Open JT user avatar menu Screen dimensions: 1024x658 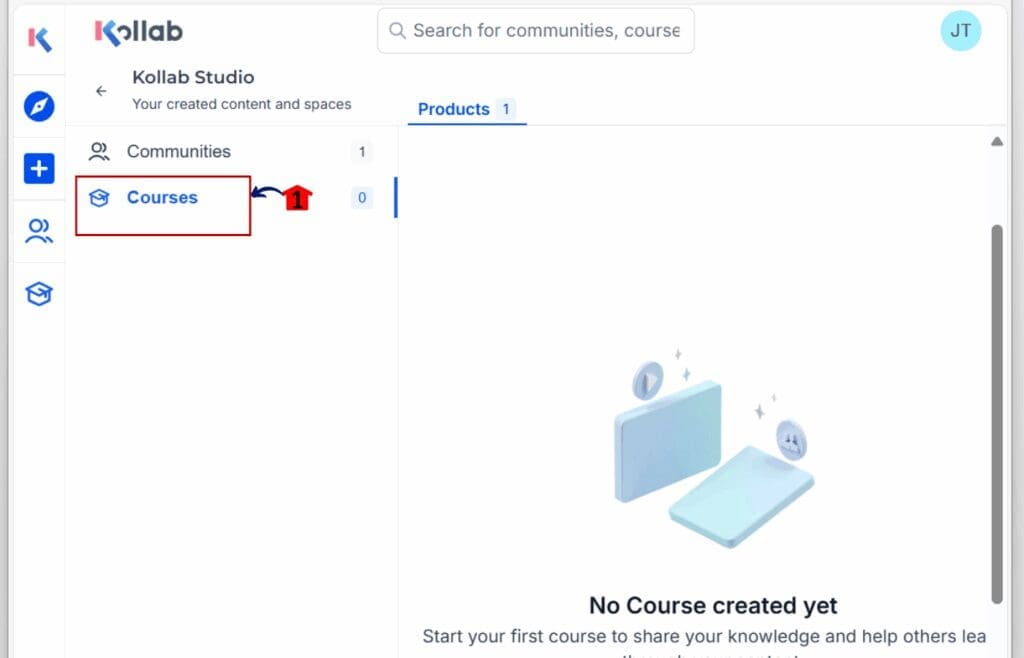click(x=960, y=31)
